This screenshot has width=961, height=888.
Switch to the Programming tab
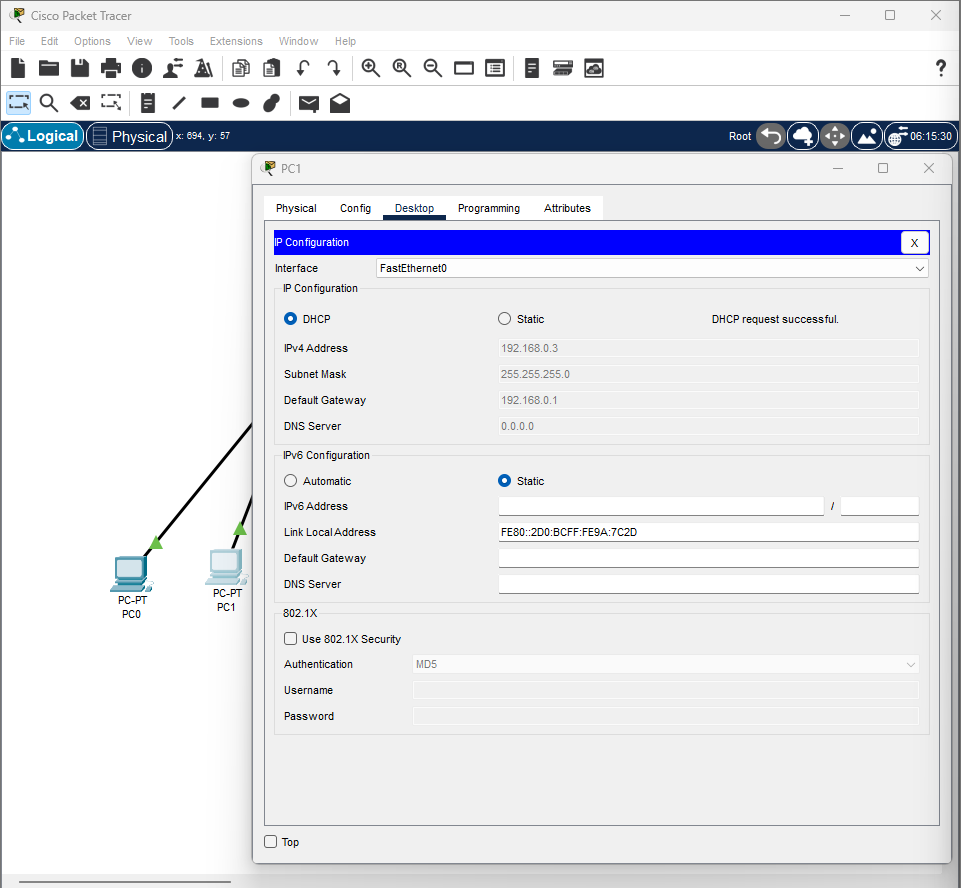click(x=488, y=208)
